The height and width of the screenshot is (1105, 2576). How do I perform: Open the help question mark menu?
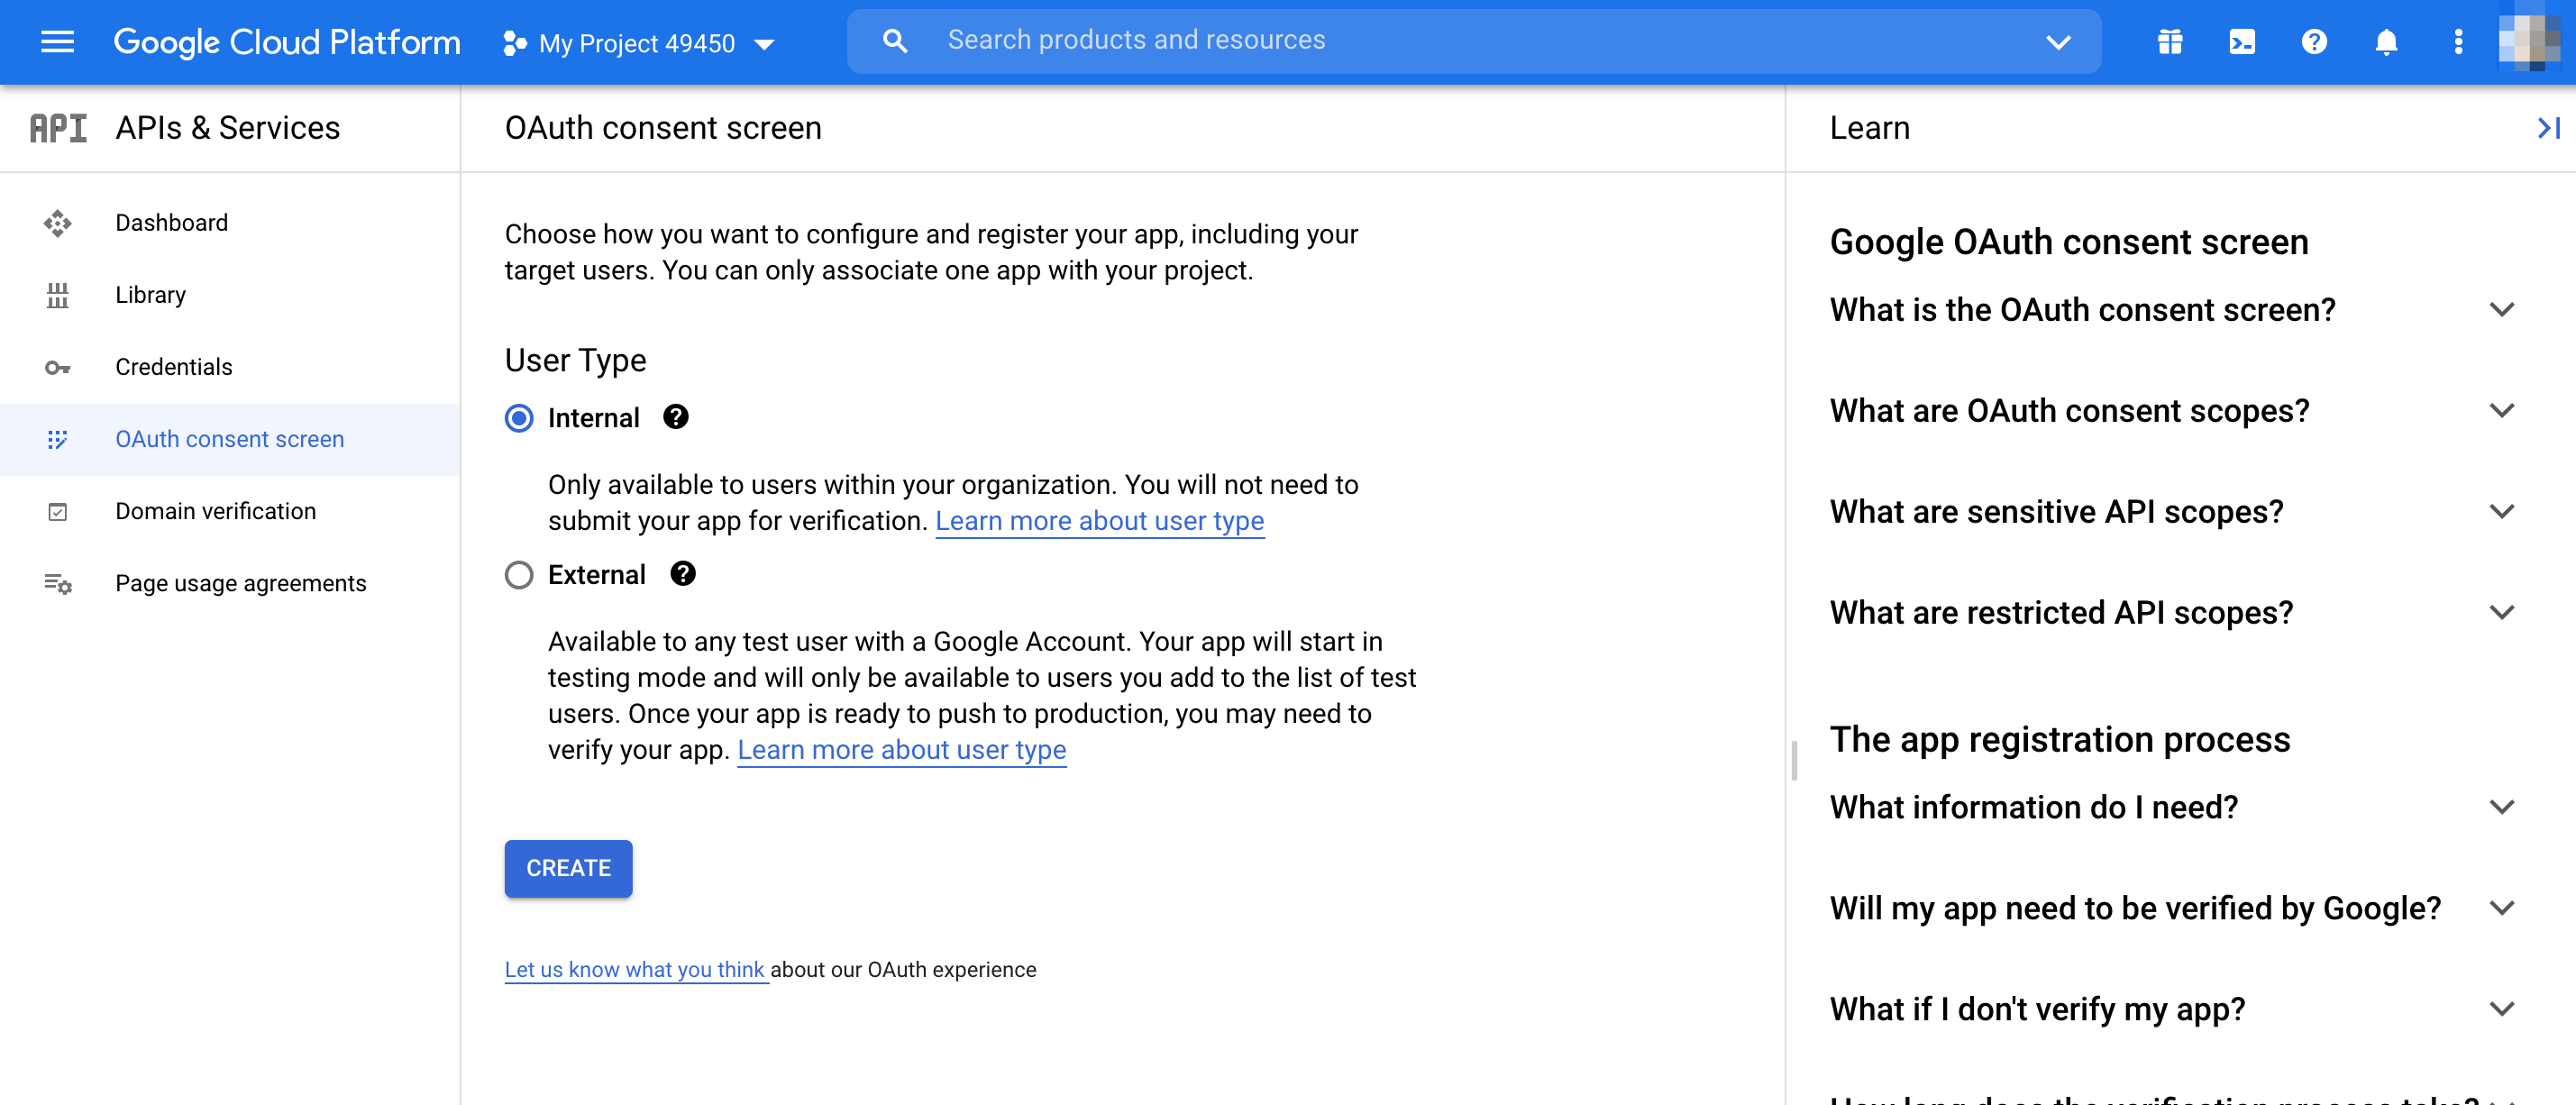(x=2314, y=42)
